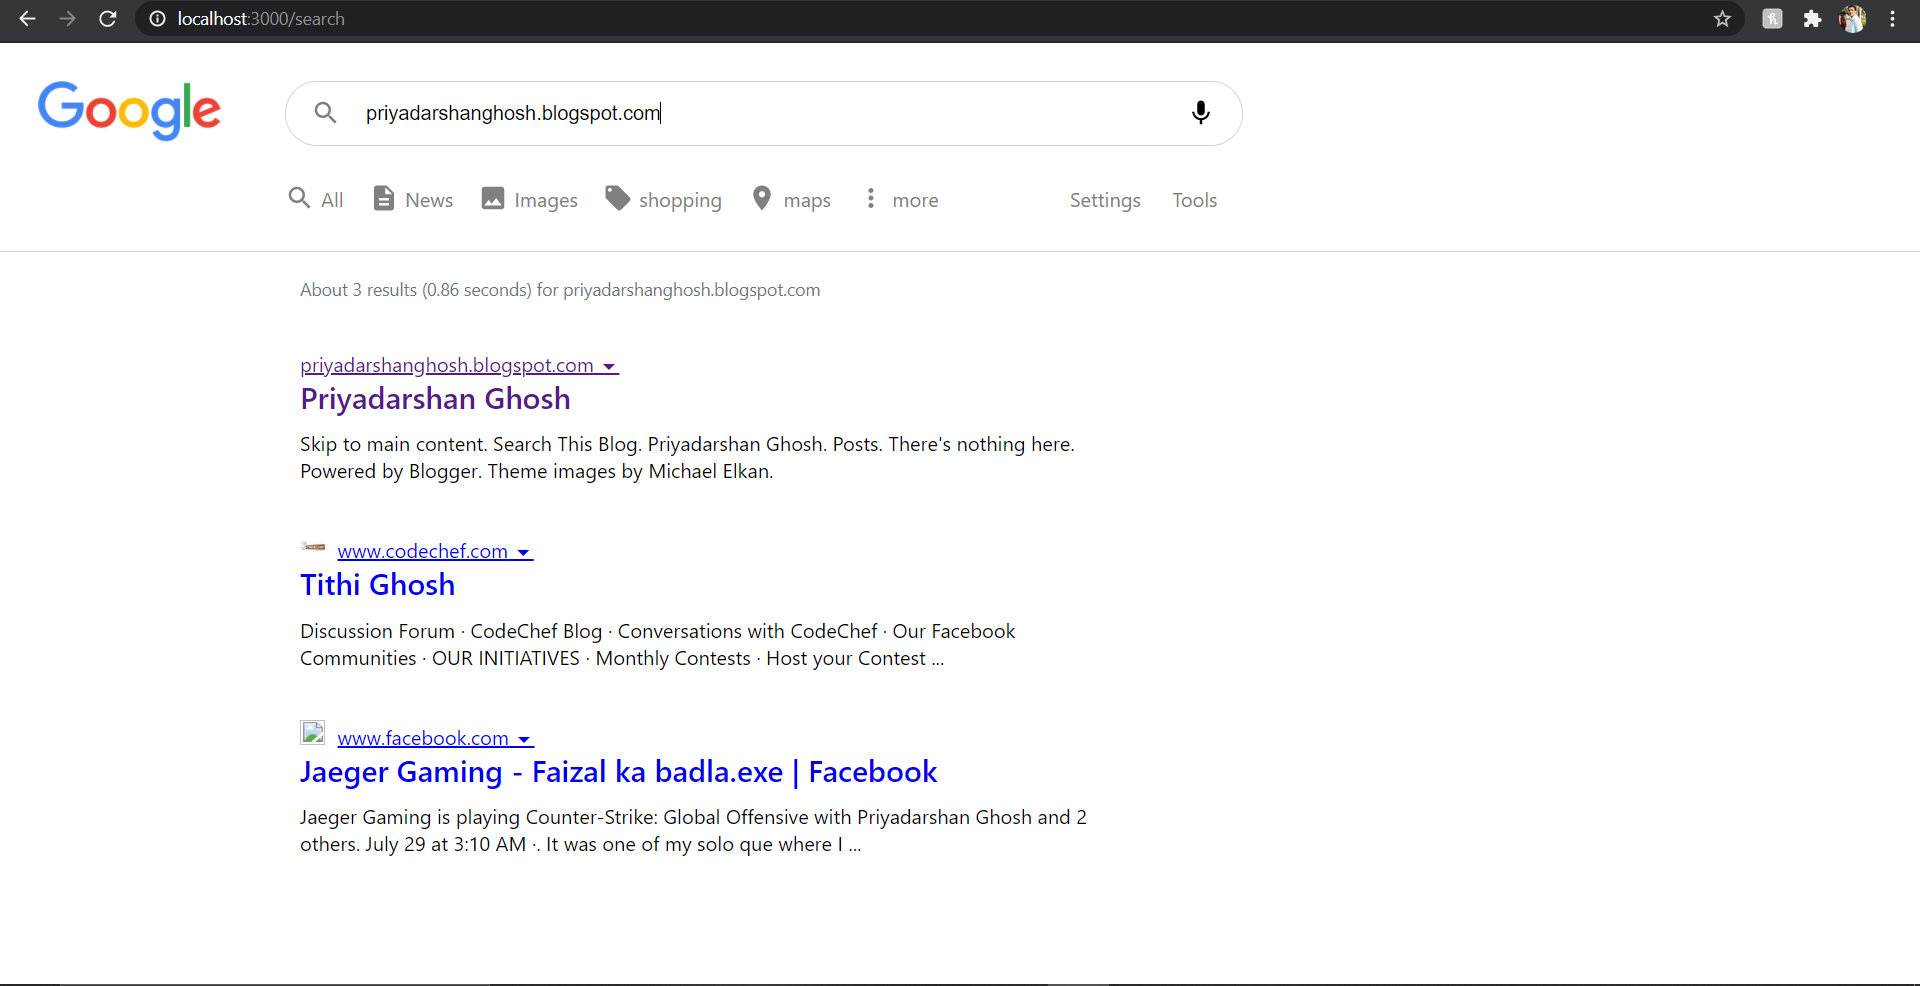The image size is (1920, 986).
Task: Click the magnifying glass in search box
Action: [x=325, y=112]
